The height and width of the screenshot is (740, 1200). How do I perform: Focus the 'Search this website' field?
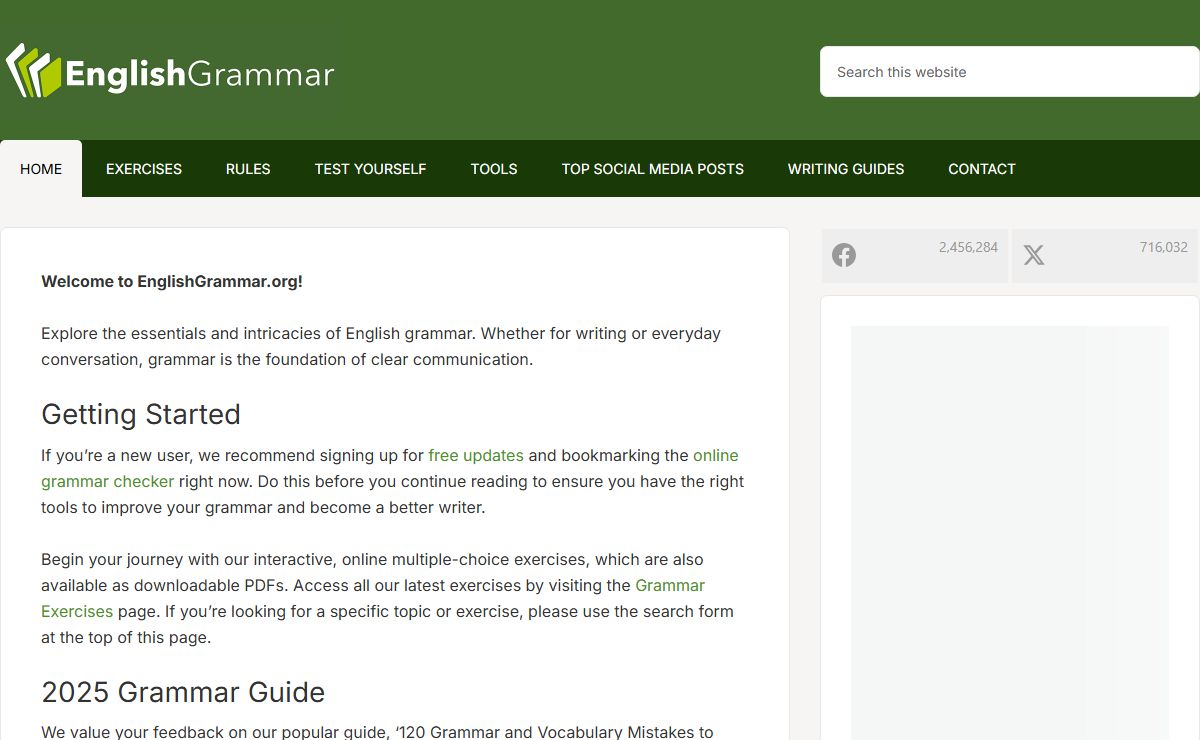(x=1008, y=72)
